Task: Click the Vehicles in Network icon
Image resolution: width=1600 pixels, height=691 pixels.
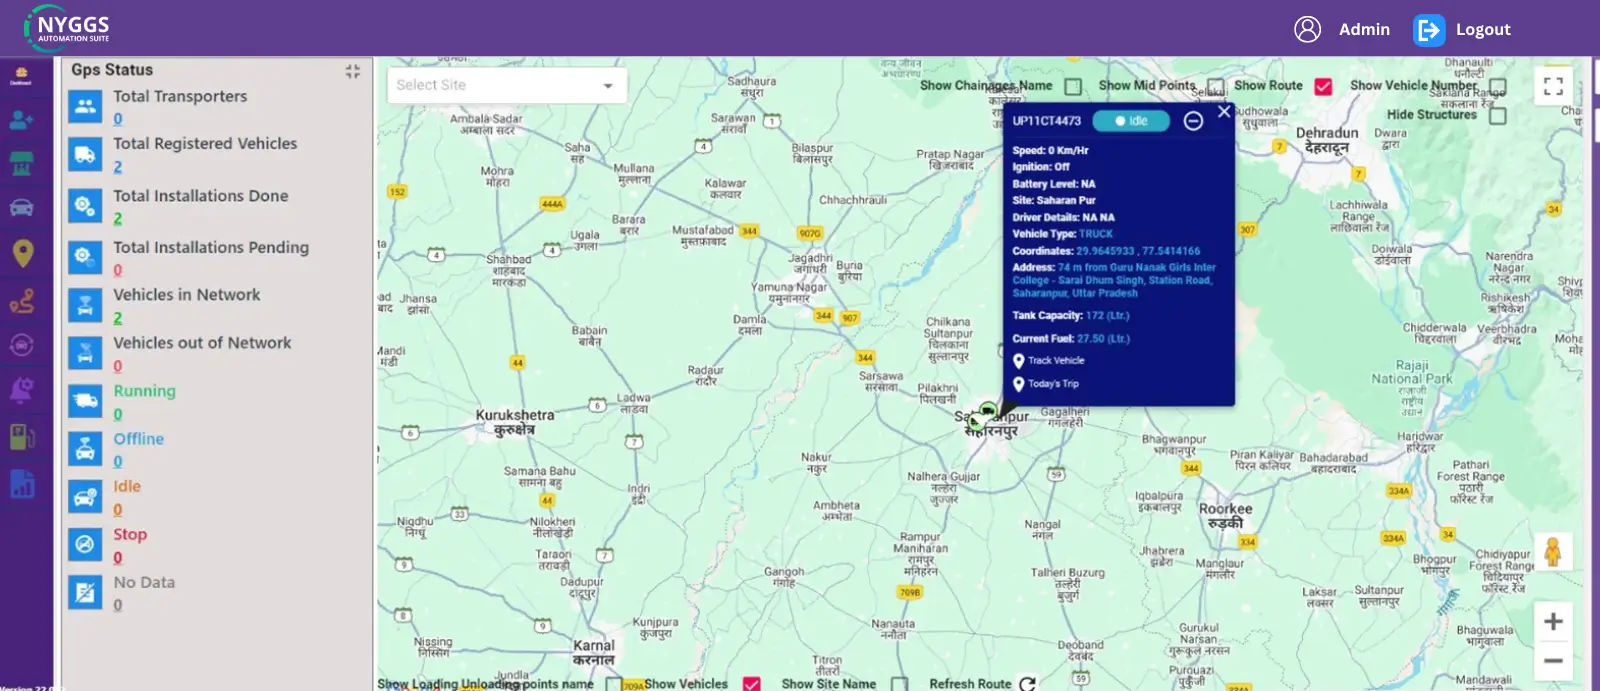Action: click(85, 305)
